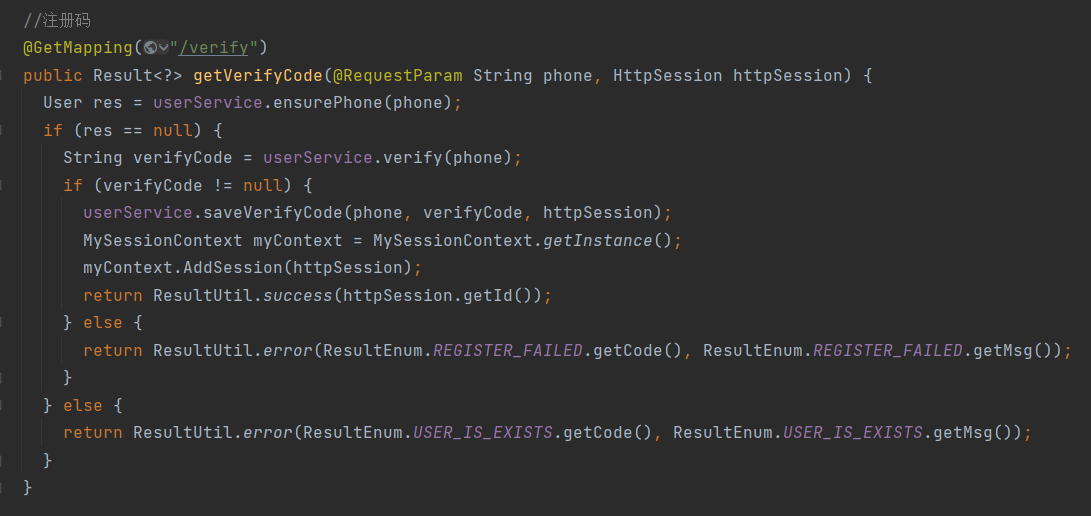Collapse the 'if (res == null)' block
The height and width of the screenshot is (516, 1091).
pos(3,131)
